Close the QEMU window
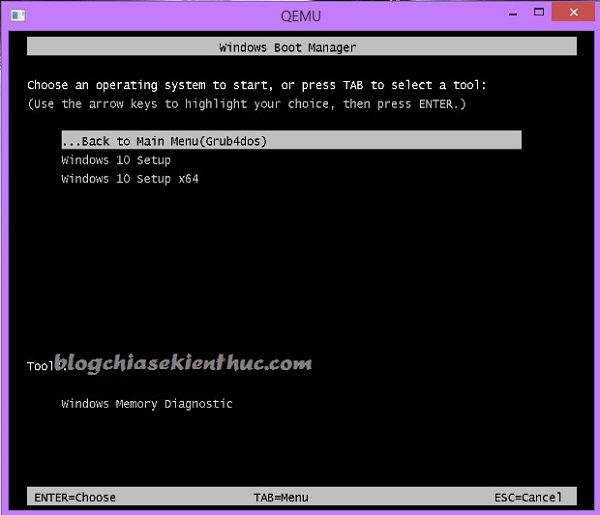The width and height of the screenshot is (600, 515). coord(573,12)
